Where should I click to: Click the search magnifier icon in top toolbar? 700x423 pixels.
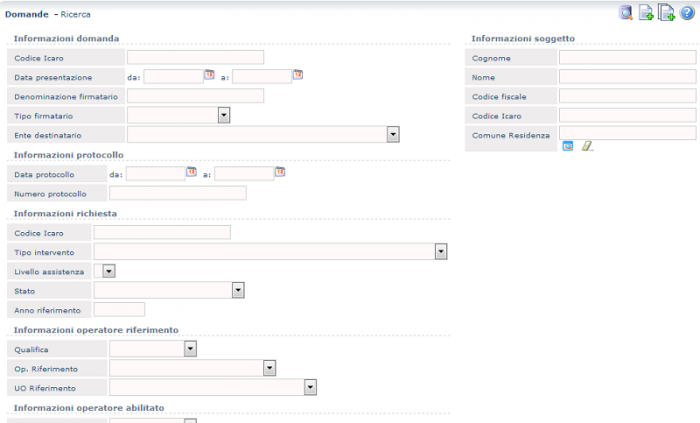click(x=626, y=13)
